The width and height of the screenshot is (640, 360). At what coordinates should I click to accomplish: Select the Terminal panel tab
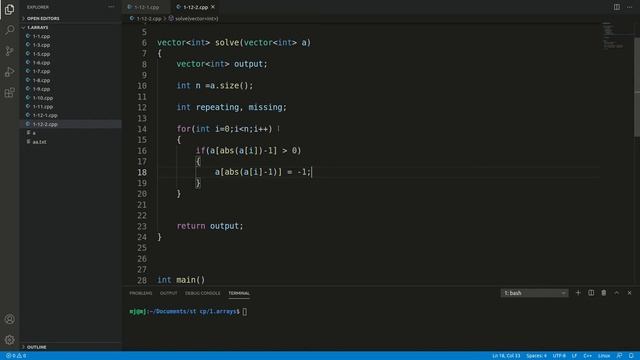(239, 293)
